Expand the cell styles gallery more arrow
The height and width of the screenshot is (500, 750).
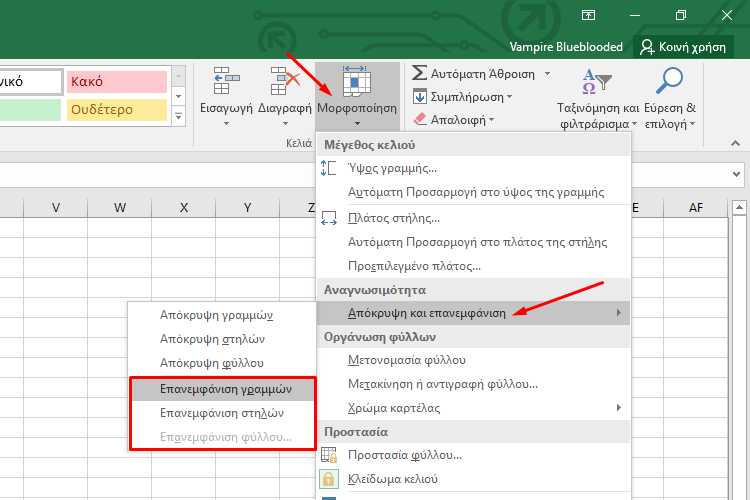click(x=178, y=116)
